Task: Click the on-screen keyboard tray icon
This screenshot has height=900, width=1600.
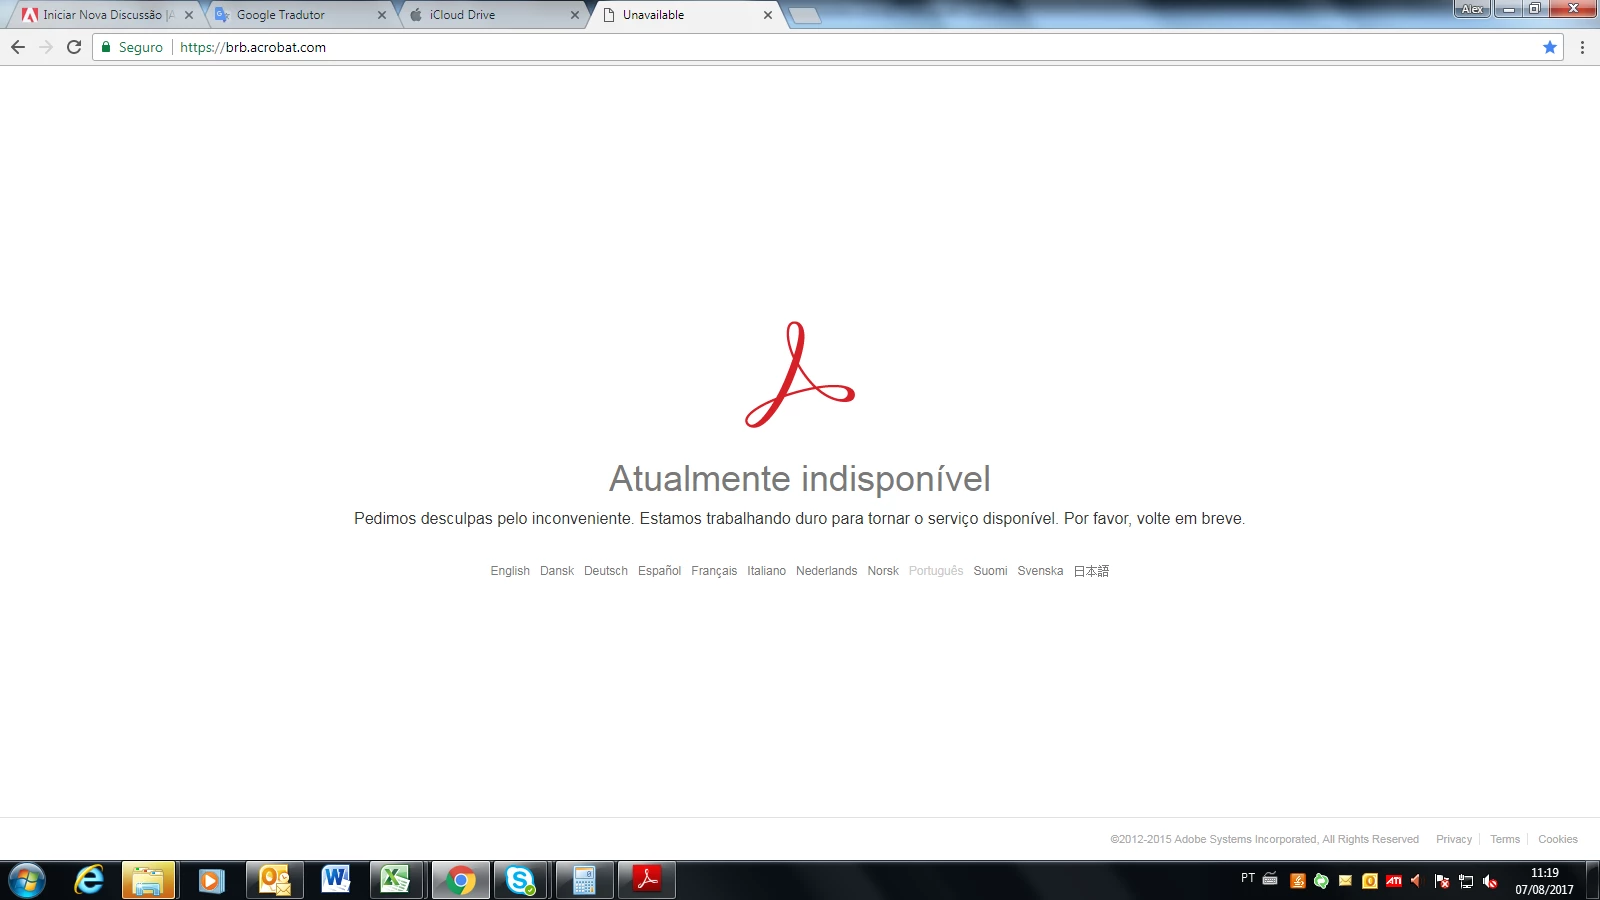Action: point(1270,879)
